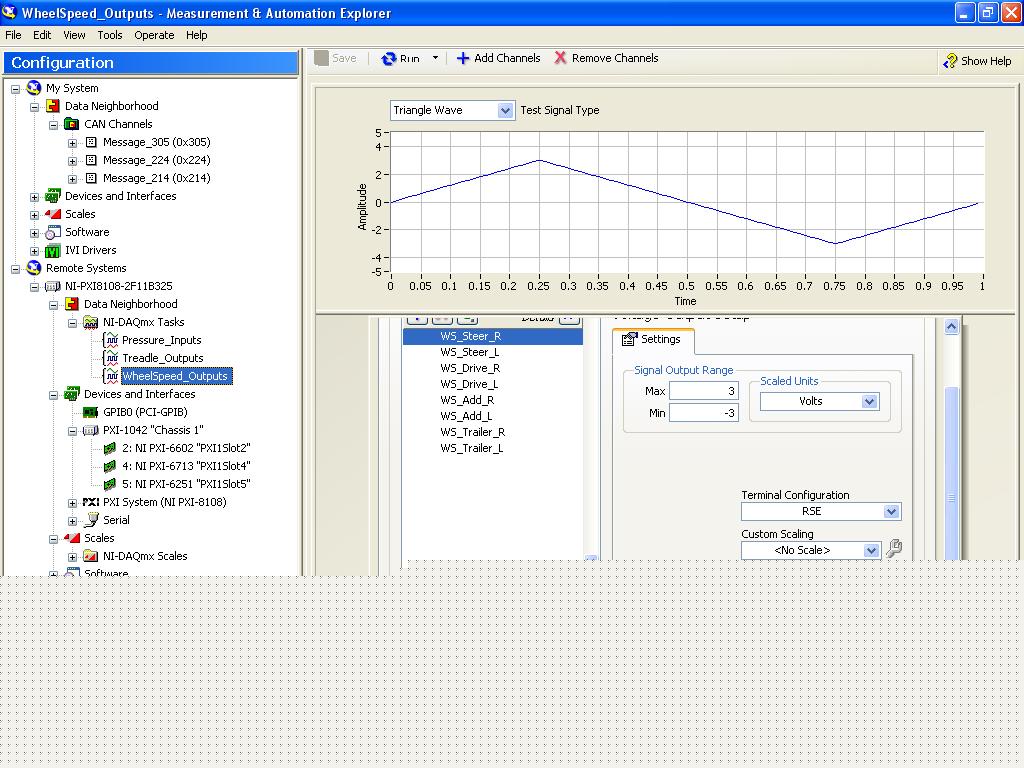1024x768 pixels.
Task: Click the NI PXI-6713 card icon
Action: tap(110, 466)
